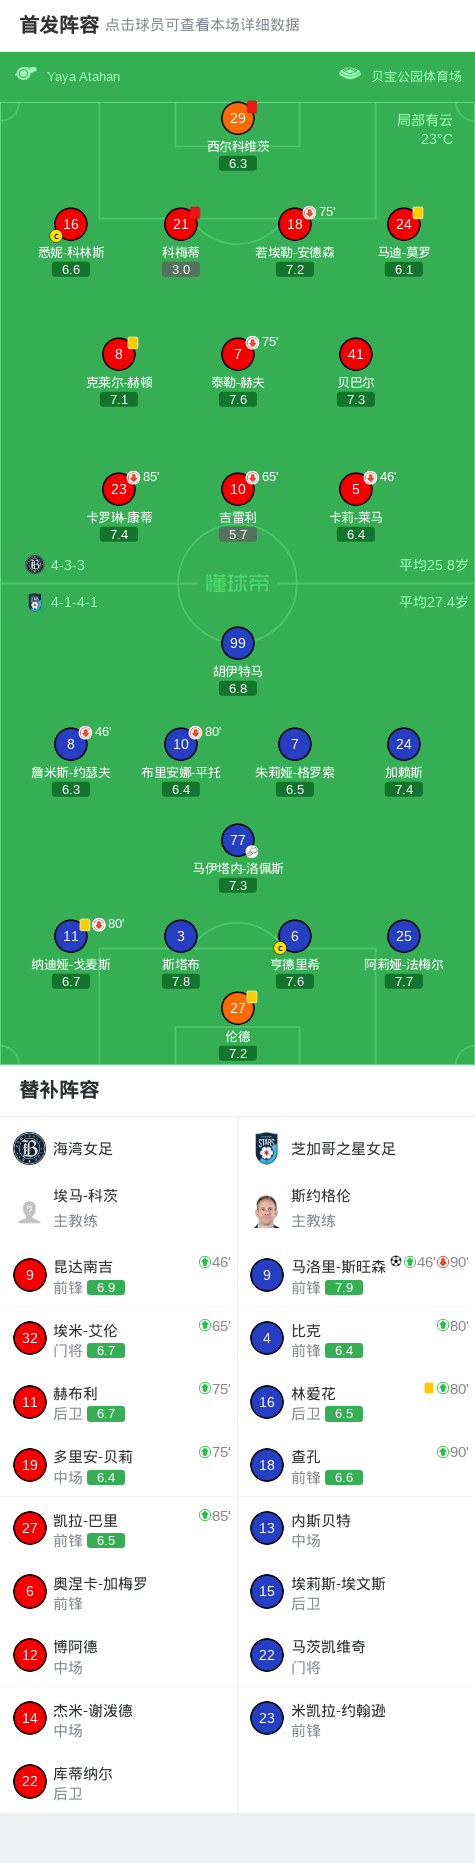Tap rating 7.8 under 斯塔布
The height and width of the screenshot is (1863, 475).
click(x=181, y=982)
